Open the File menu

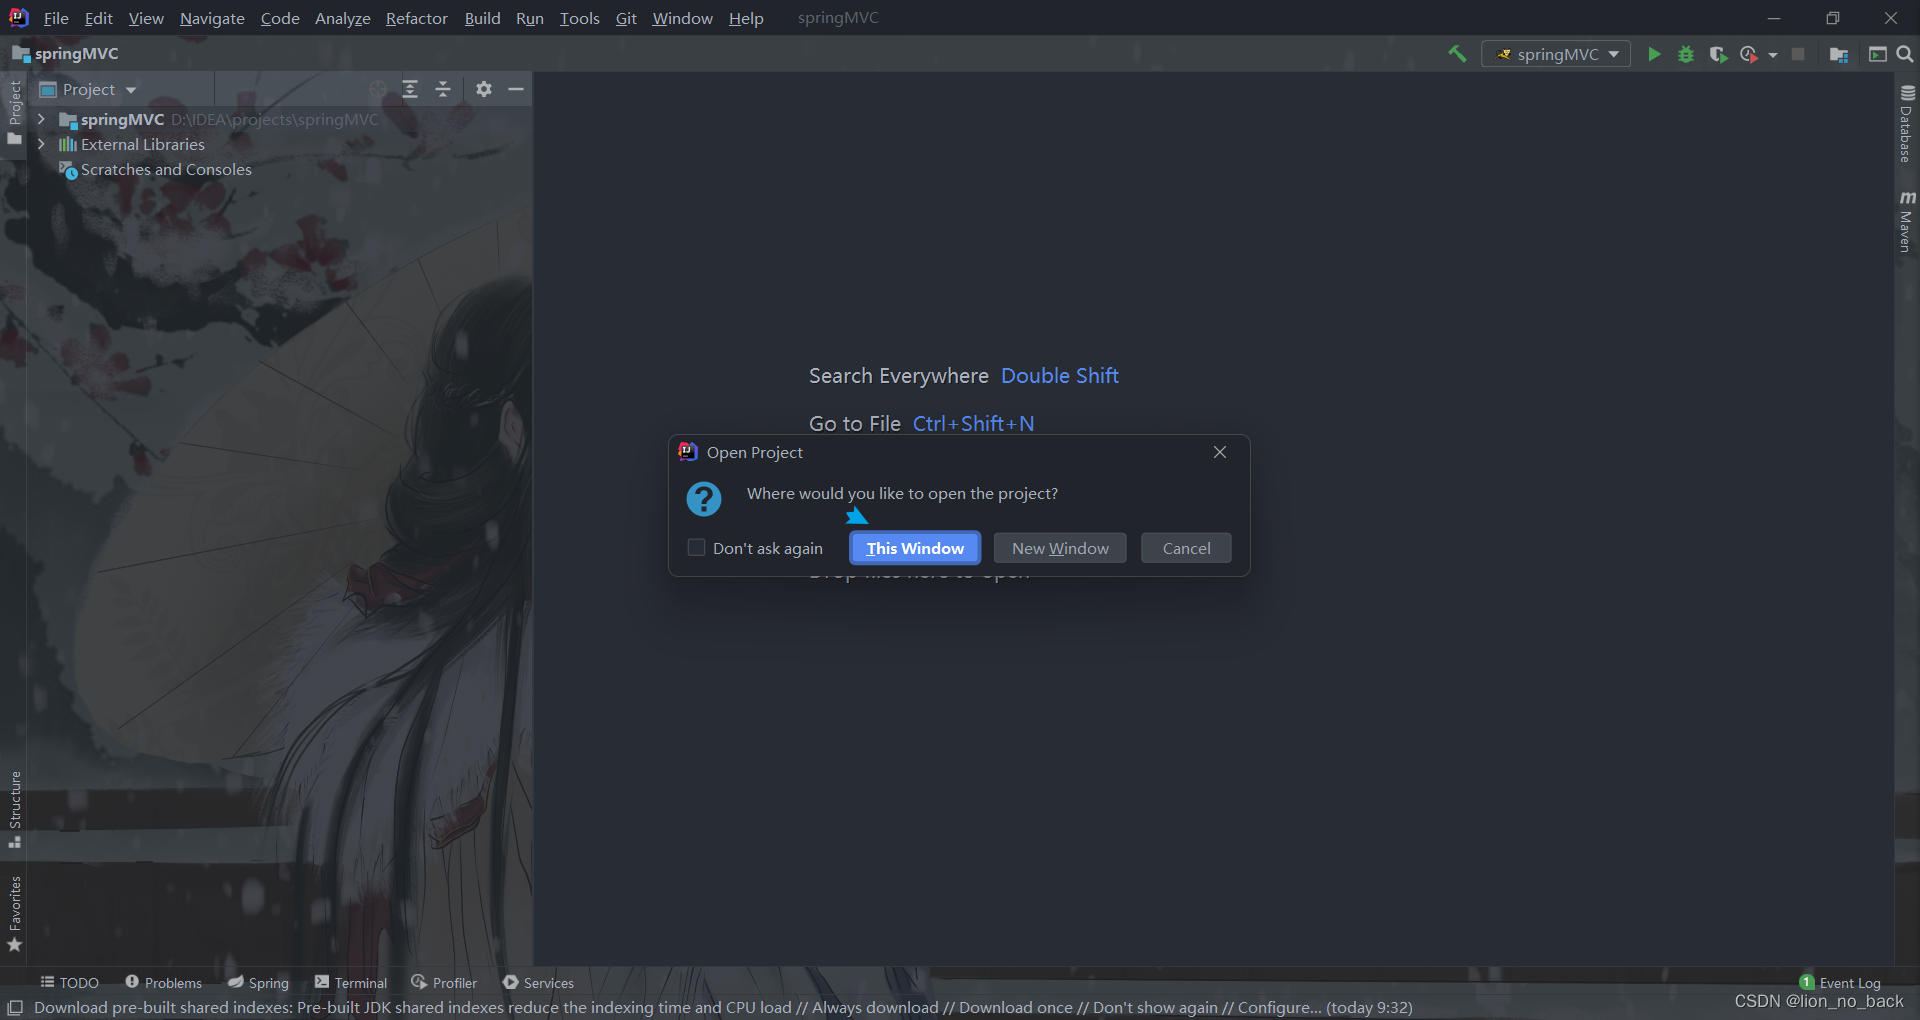[56, 18]
